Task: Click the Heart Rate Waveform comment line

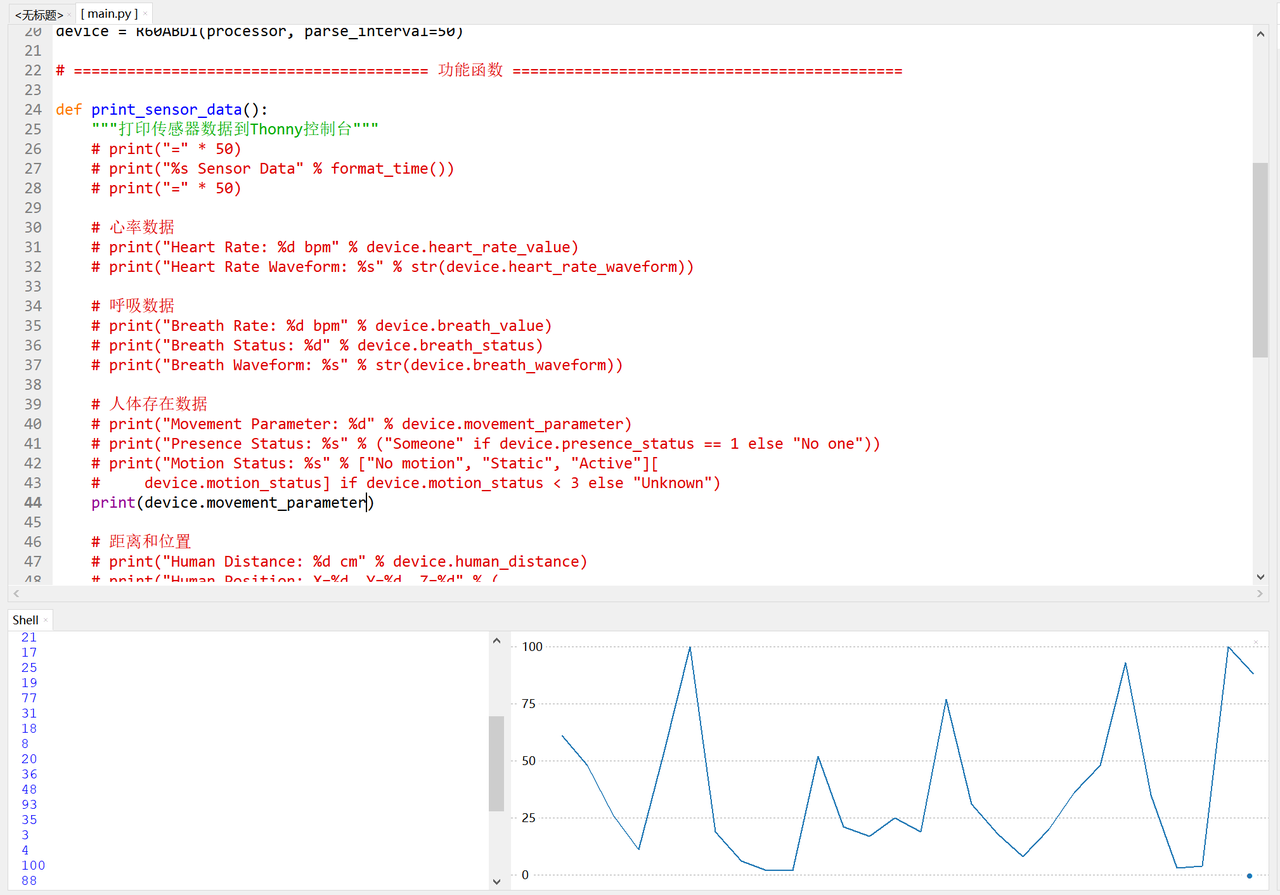Action: tap(392, 266)
